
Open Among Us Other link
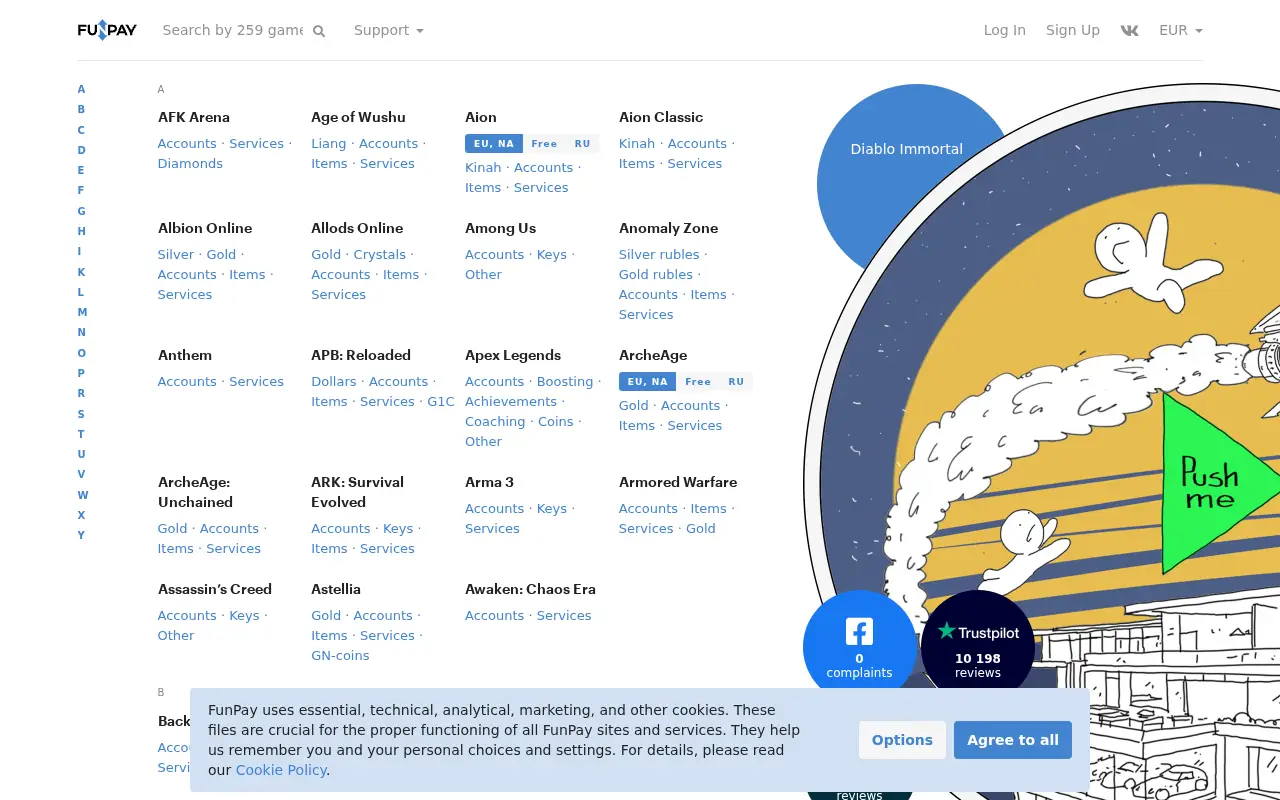(x=483, y=274)
